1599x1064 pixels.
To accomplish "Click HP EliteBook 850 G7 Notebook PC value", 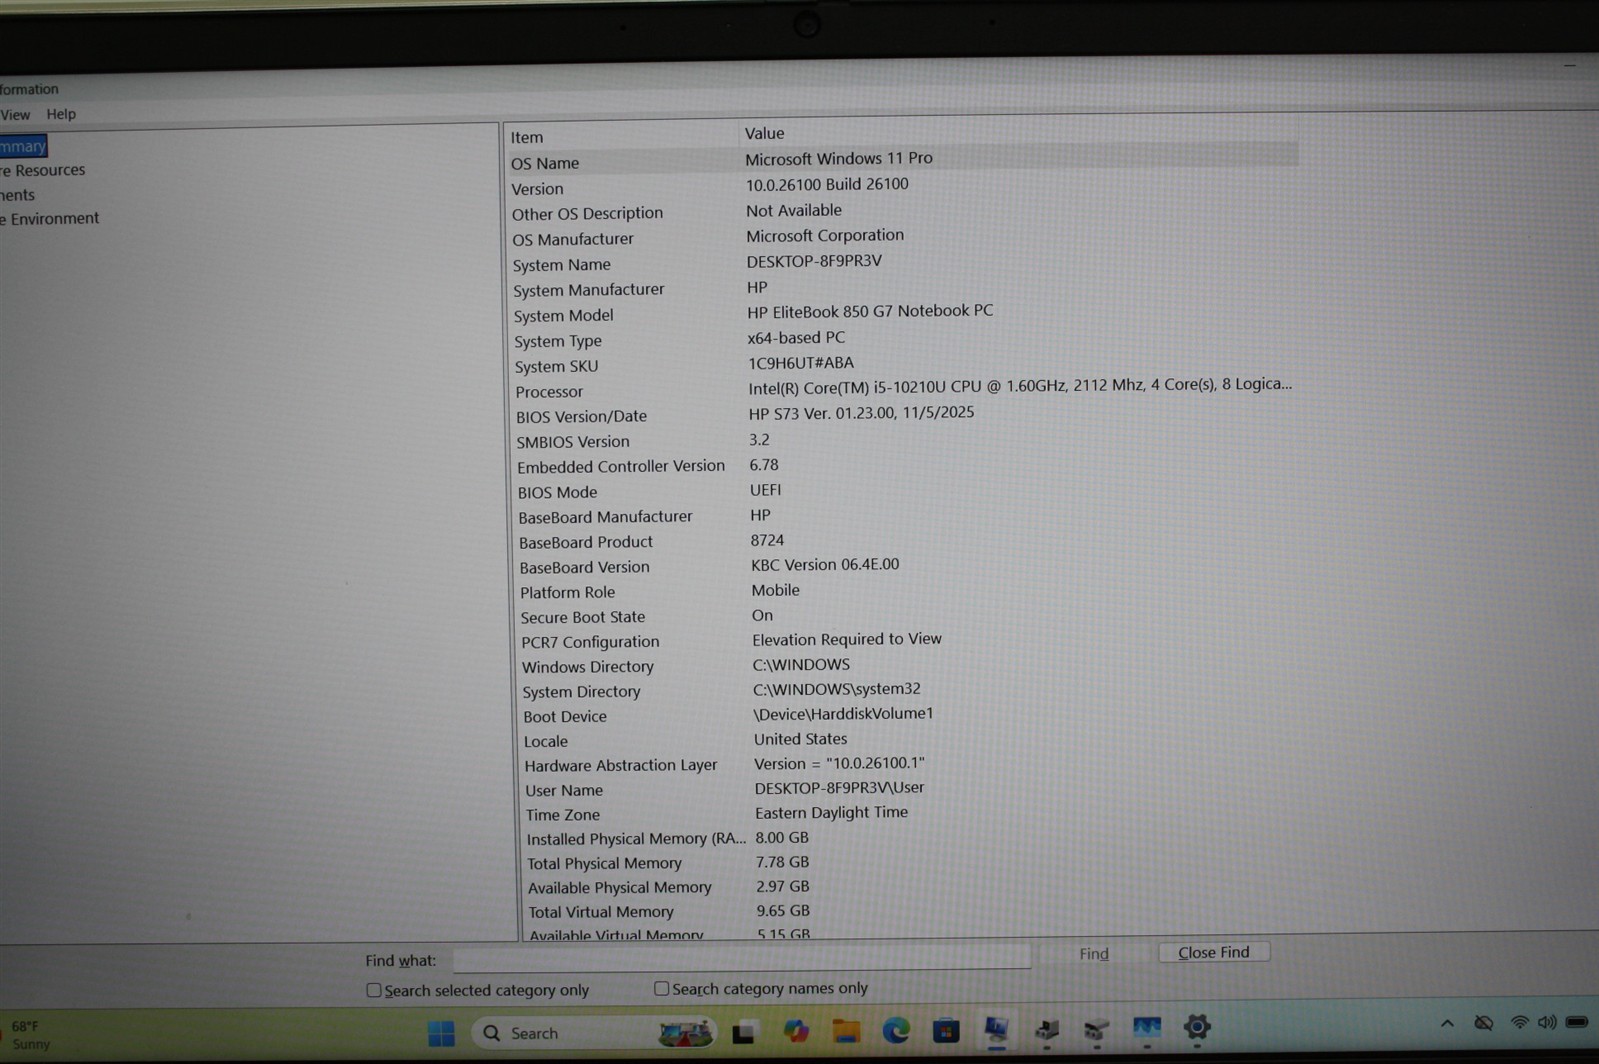I will click(870, 311).
